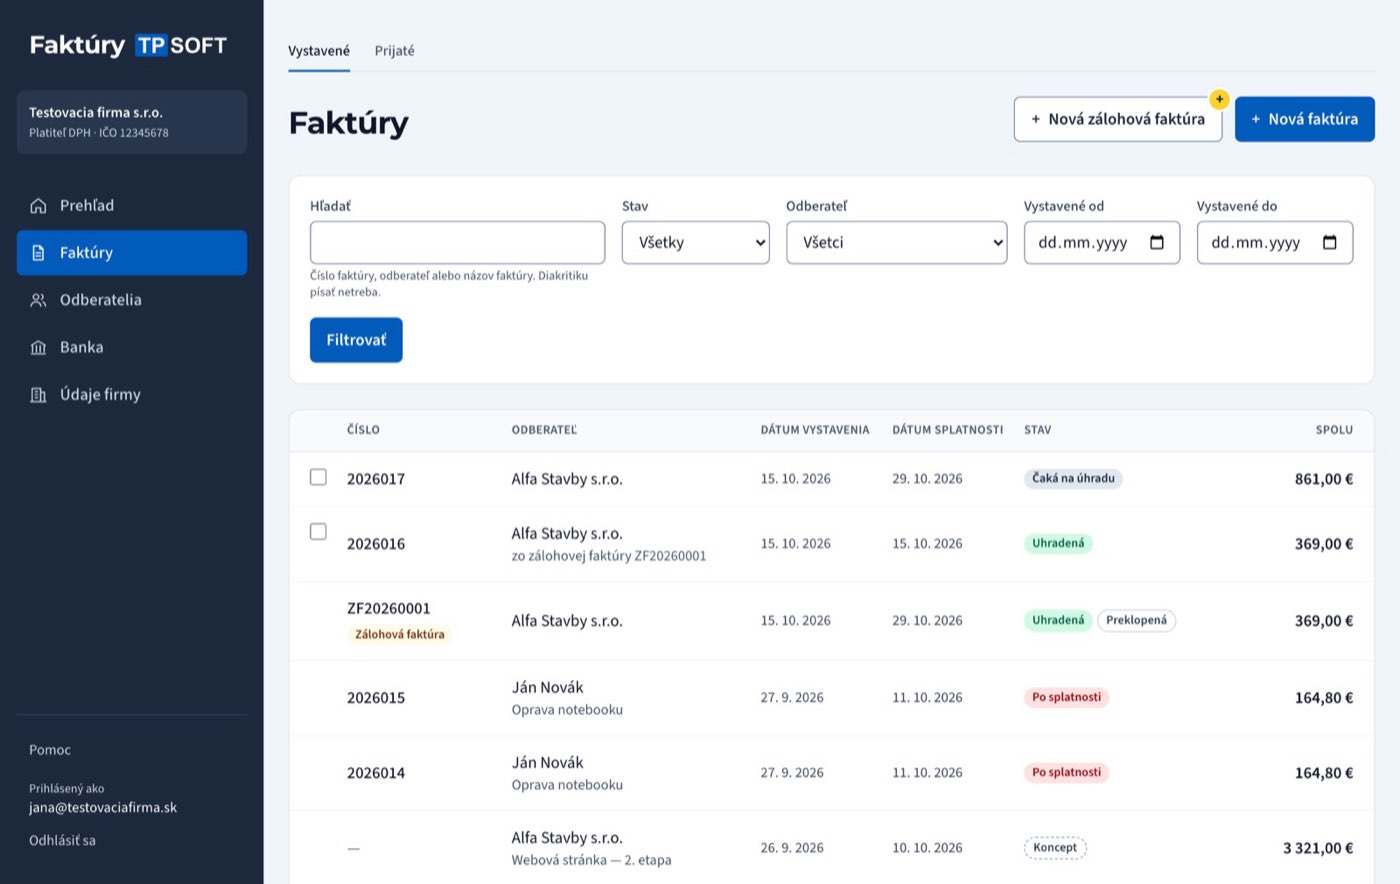Open Údaje firmy in the sidebar menu

[132, 395]
